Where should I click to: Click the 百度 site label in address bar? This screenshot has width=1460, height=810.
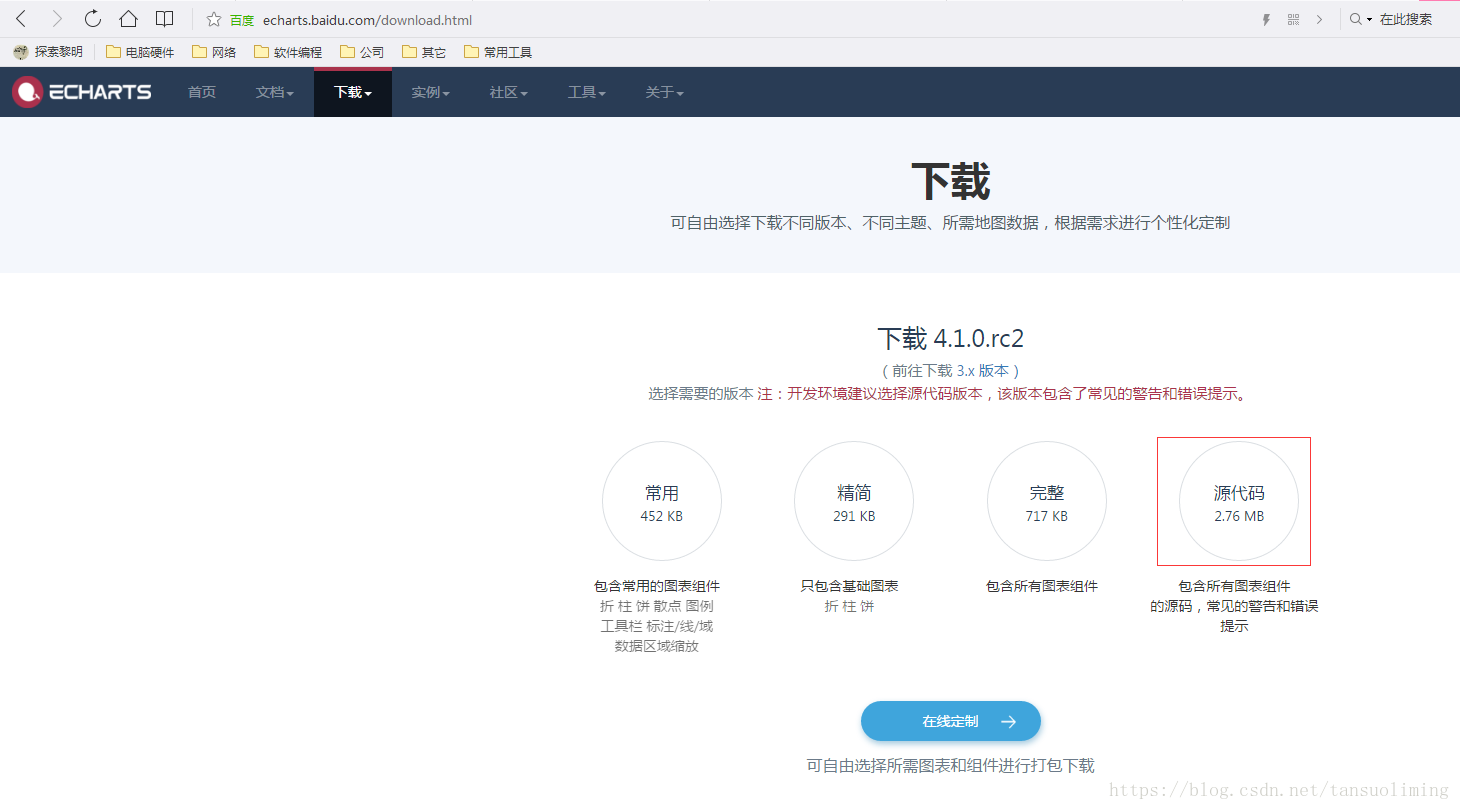242,20
